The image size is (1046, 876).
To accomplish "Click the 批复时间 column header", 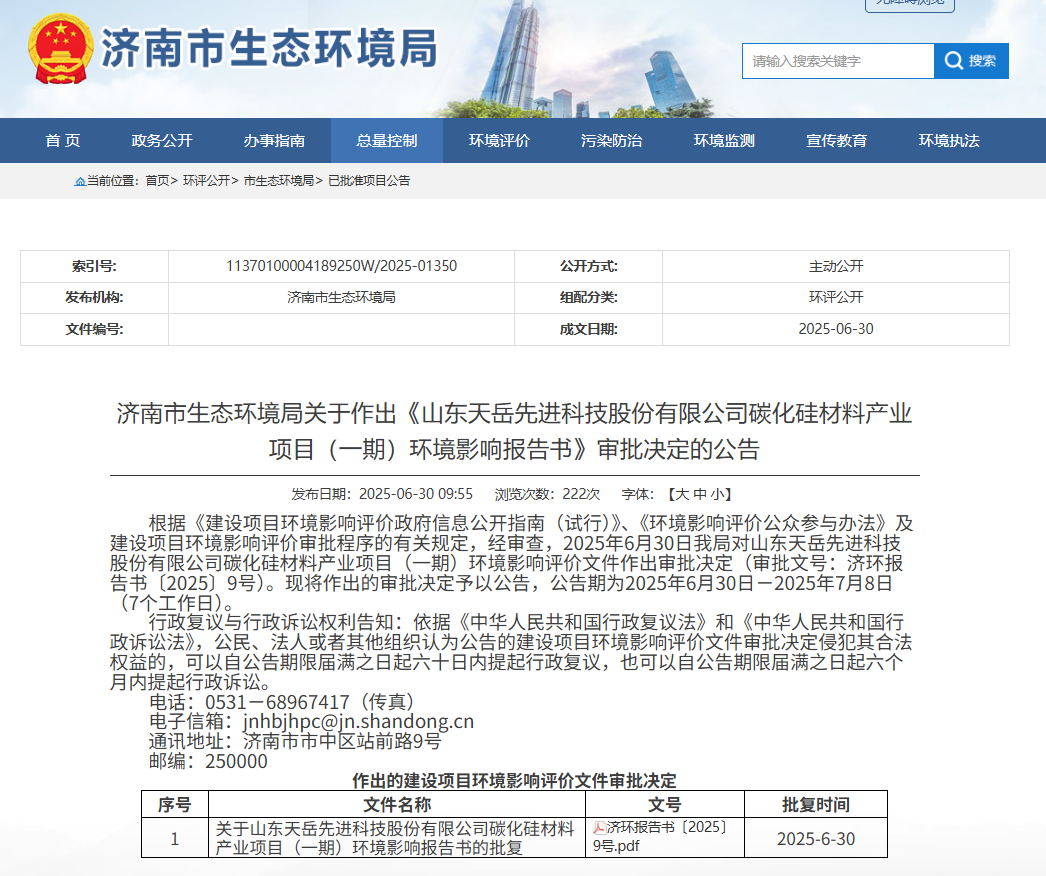I will tap(816, 805).
